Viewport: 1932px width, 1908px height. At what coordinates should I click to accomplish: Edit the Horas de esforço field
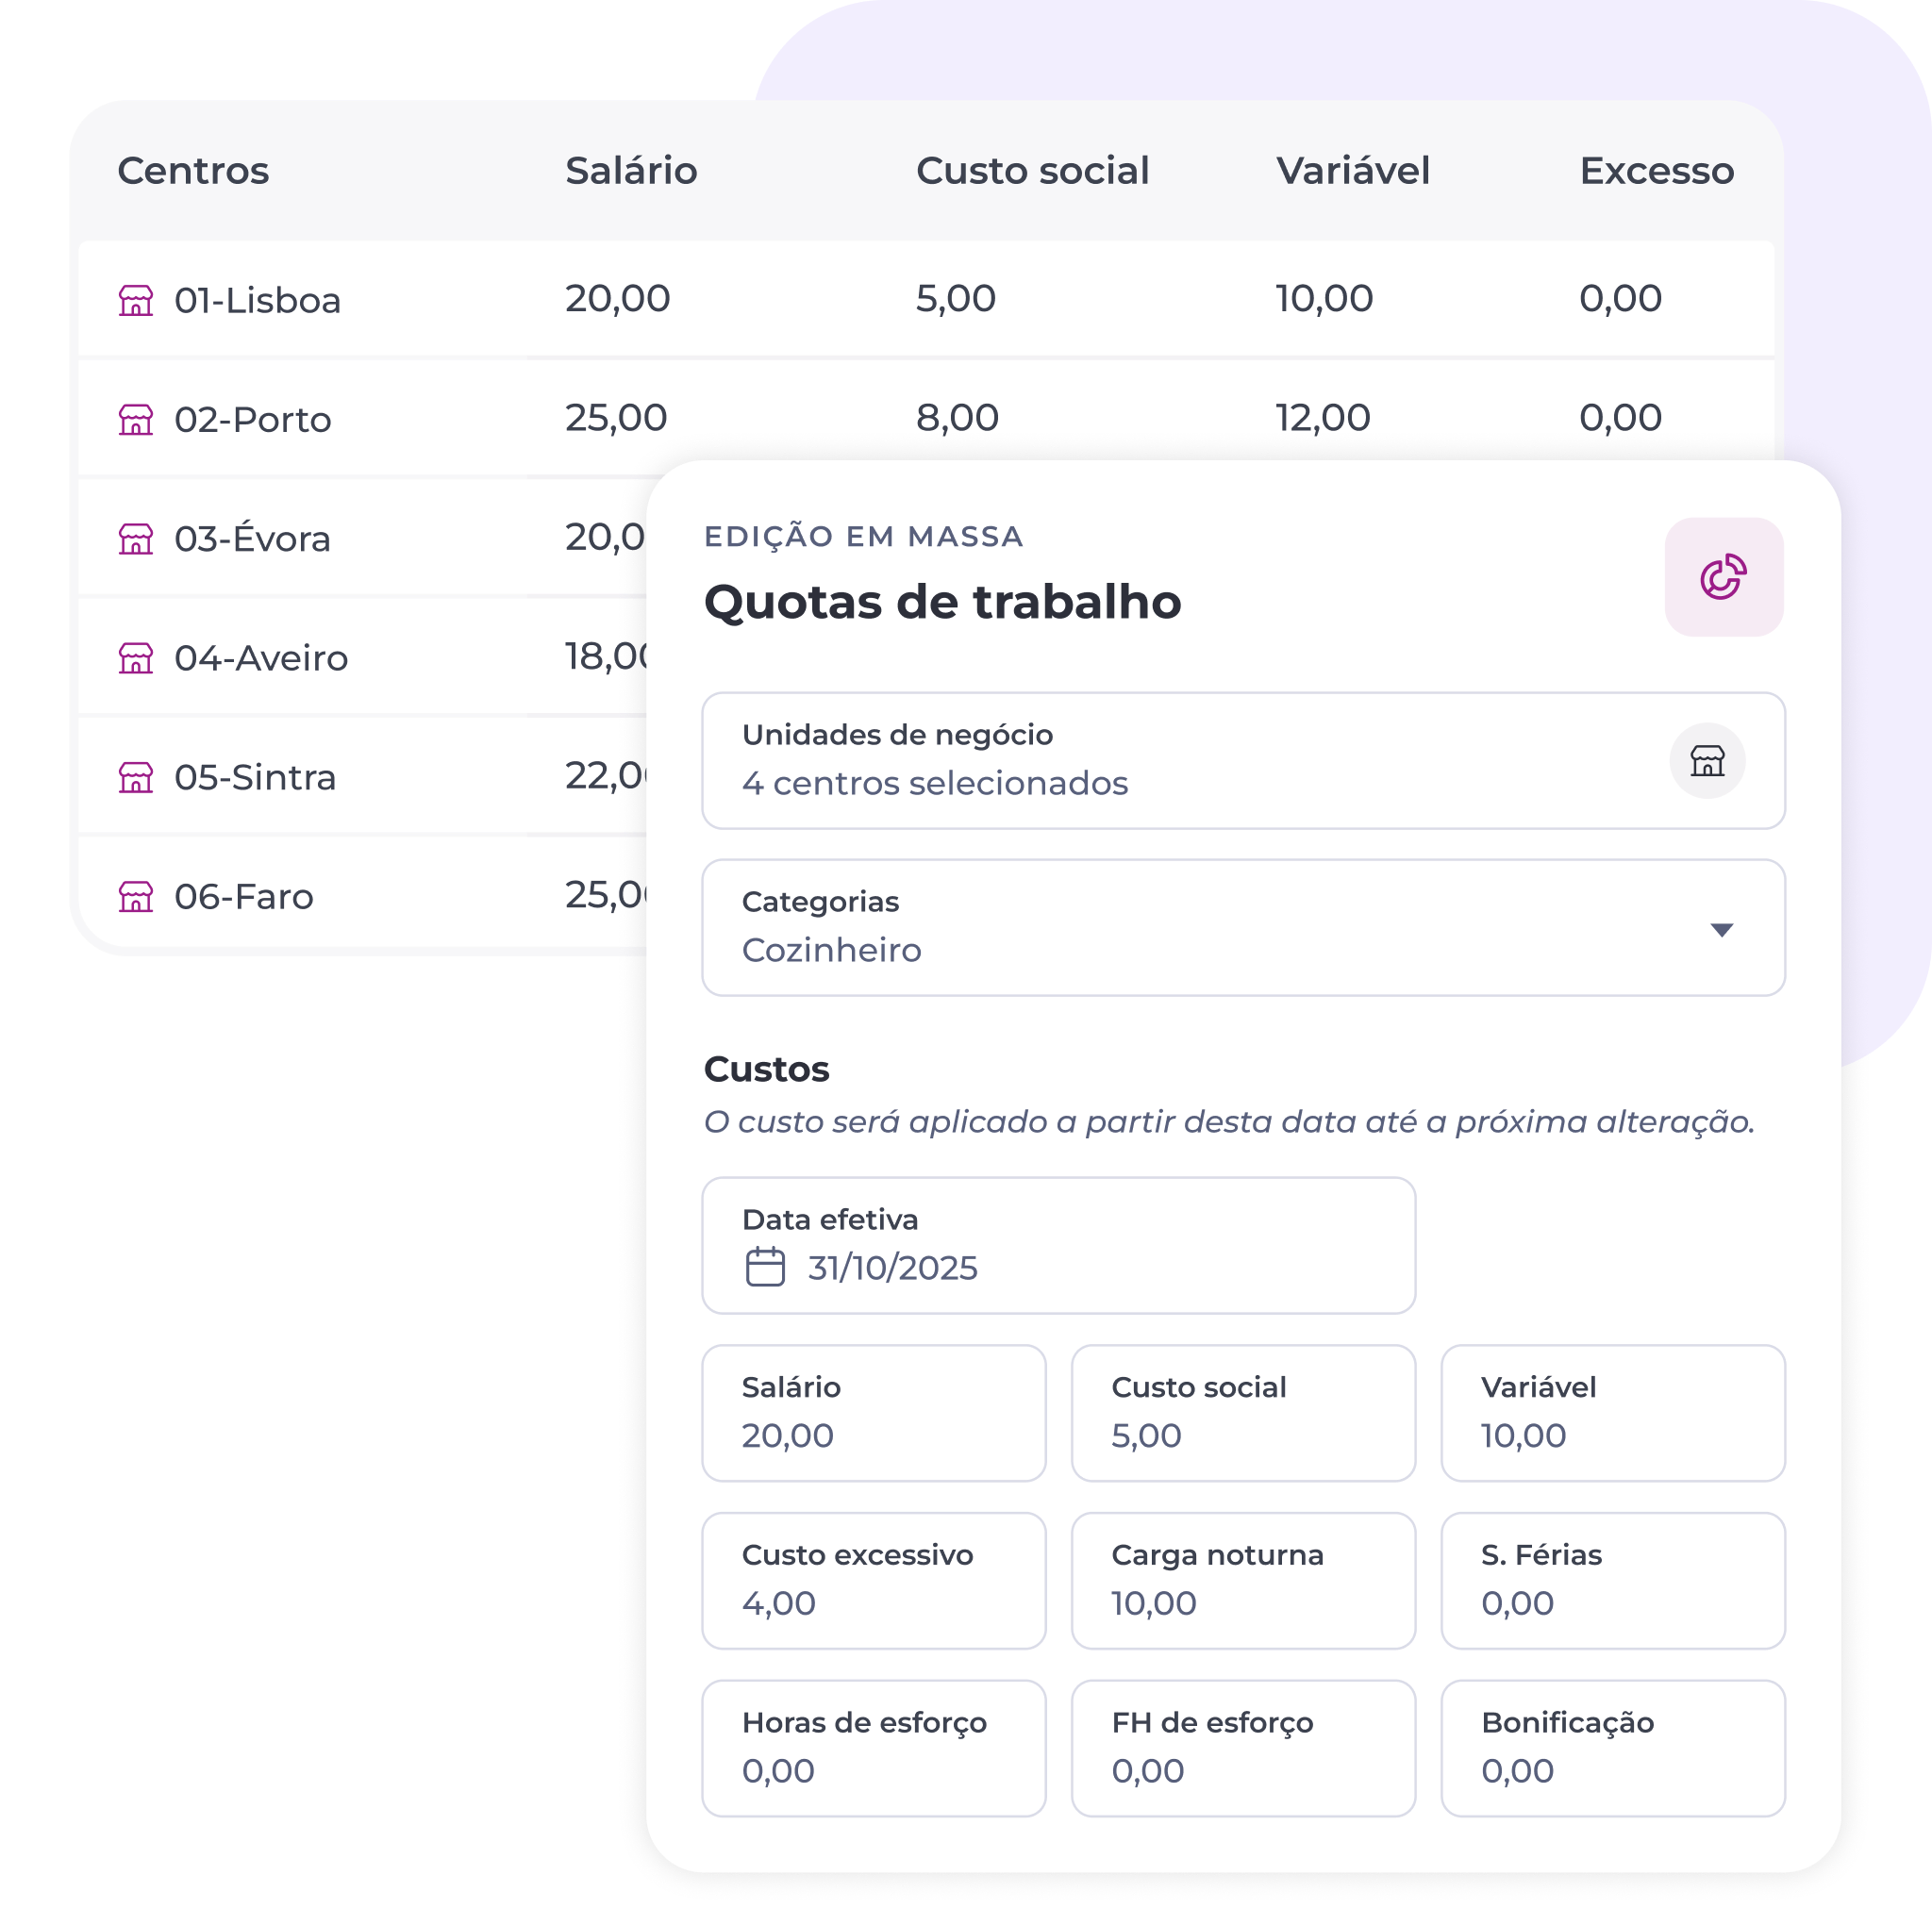(873, 1748)
